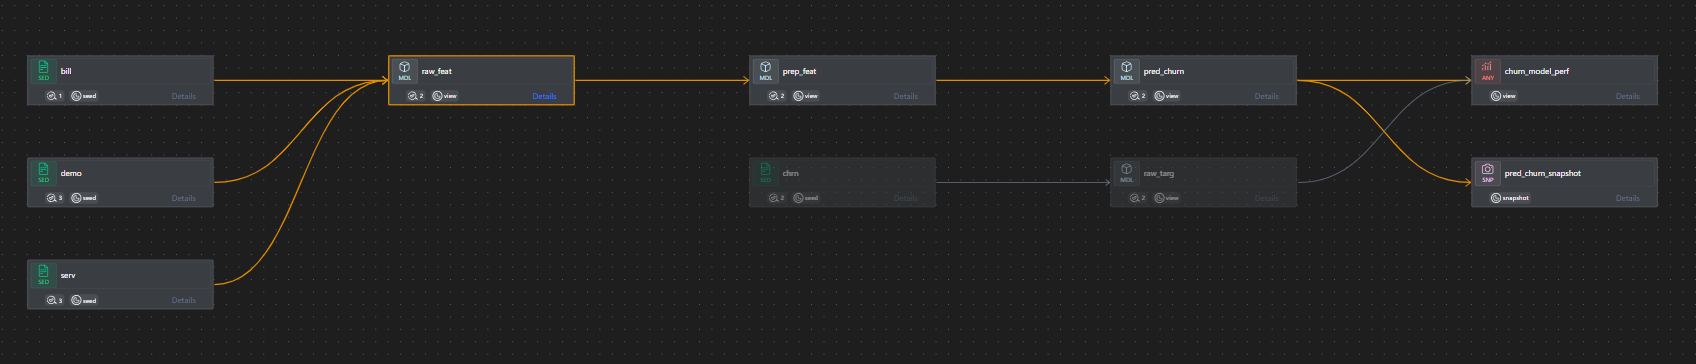
Task: Click the MDL cube icon on prep_feat
Action: pyautogui.click(x=765, y=71)
